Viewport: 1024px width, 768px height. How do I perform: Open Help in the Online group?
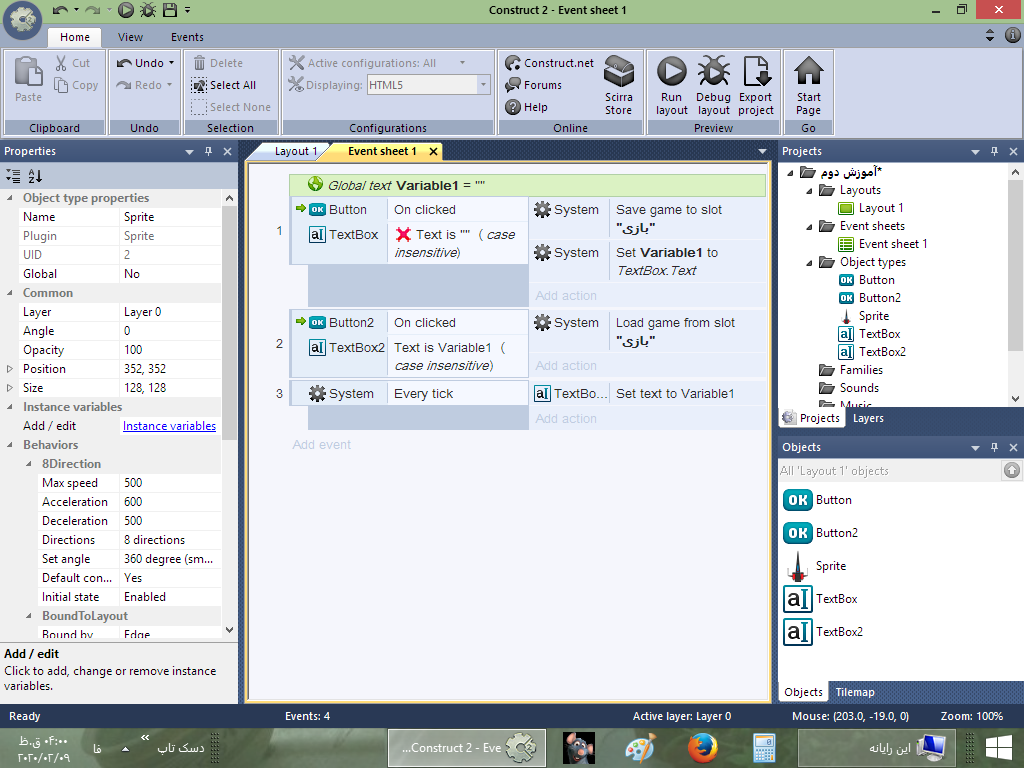coord(526,107)
